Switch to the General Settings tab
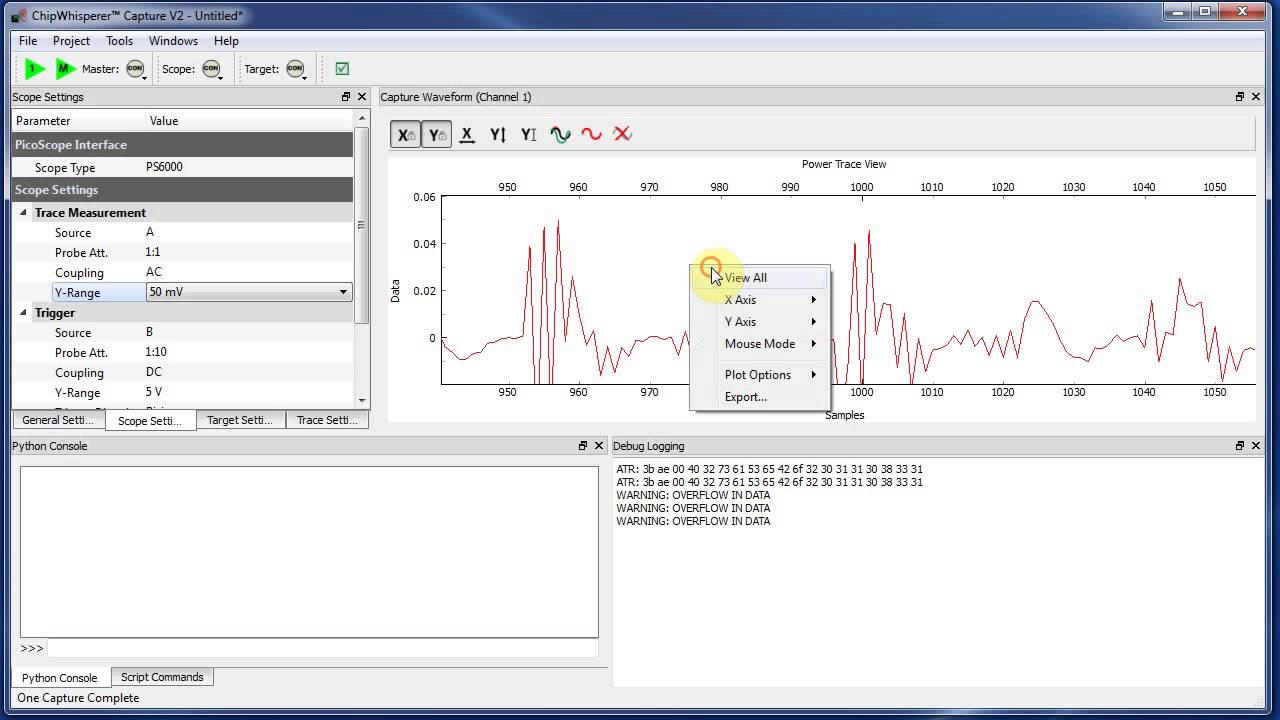Image resolution: width=1280 pixels, height=720 pixels. pos(58,420)
